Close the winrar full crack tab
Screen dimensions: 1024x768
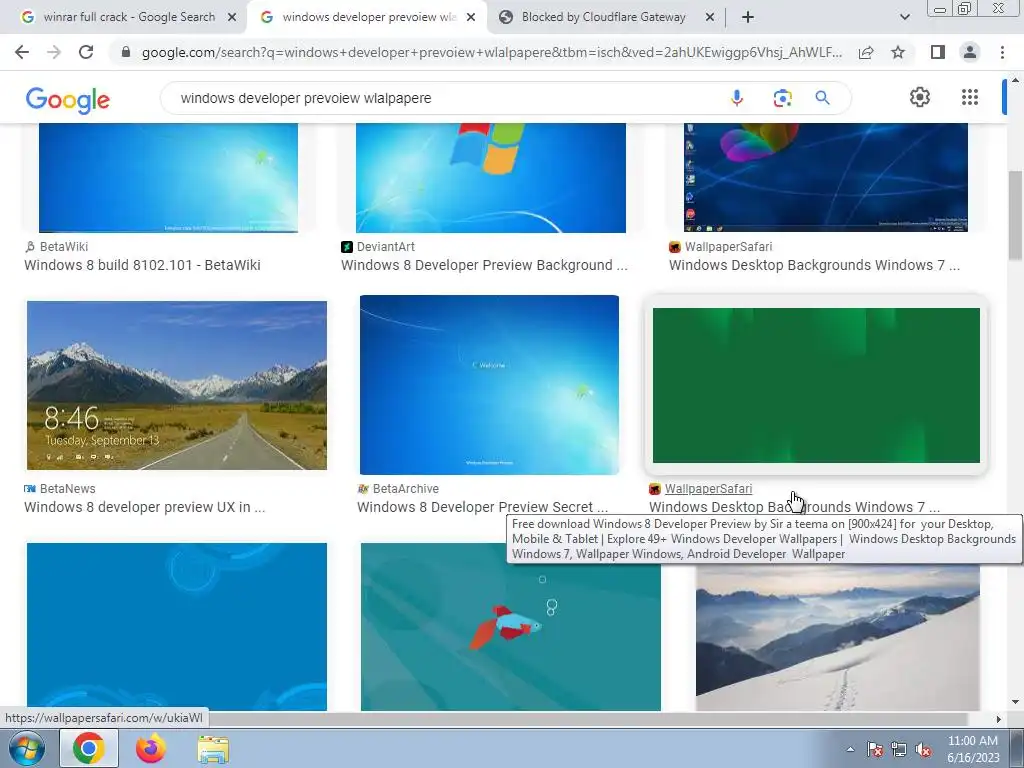pos(231,17)
